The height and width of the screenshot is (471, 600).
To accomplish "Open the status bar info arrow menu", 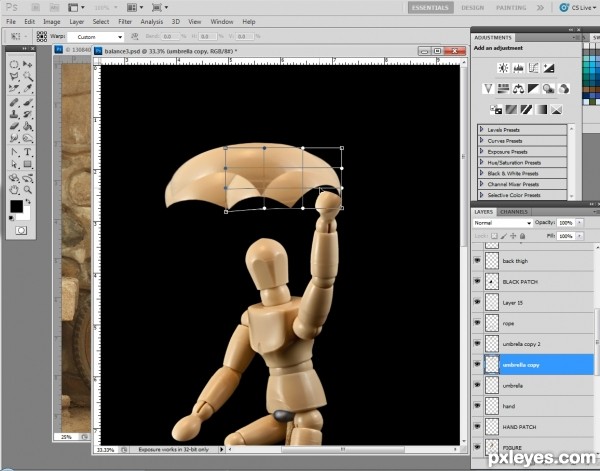I will click(221, 449).
